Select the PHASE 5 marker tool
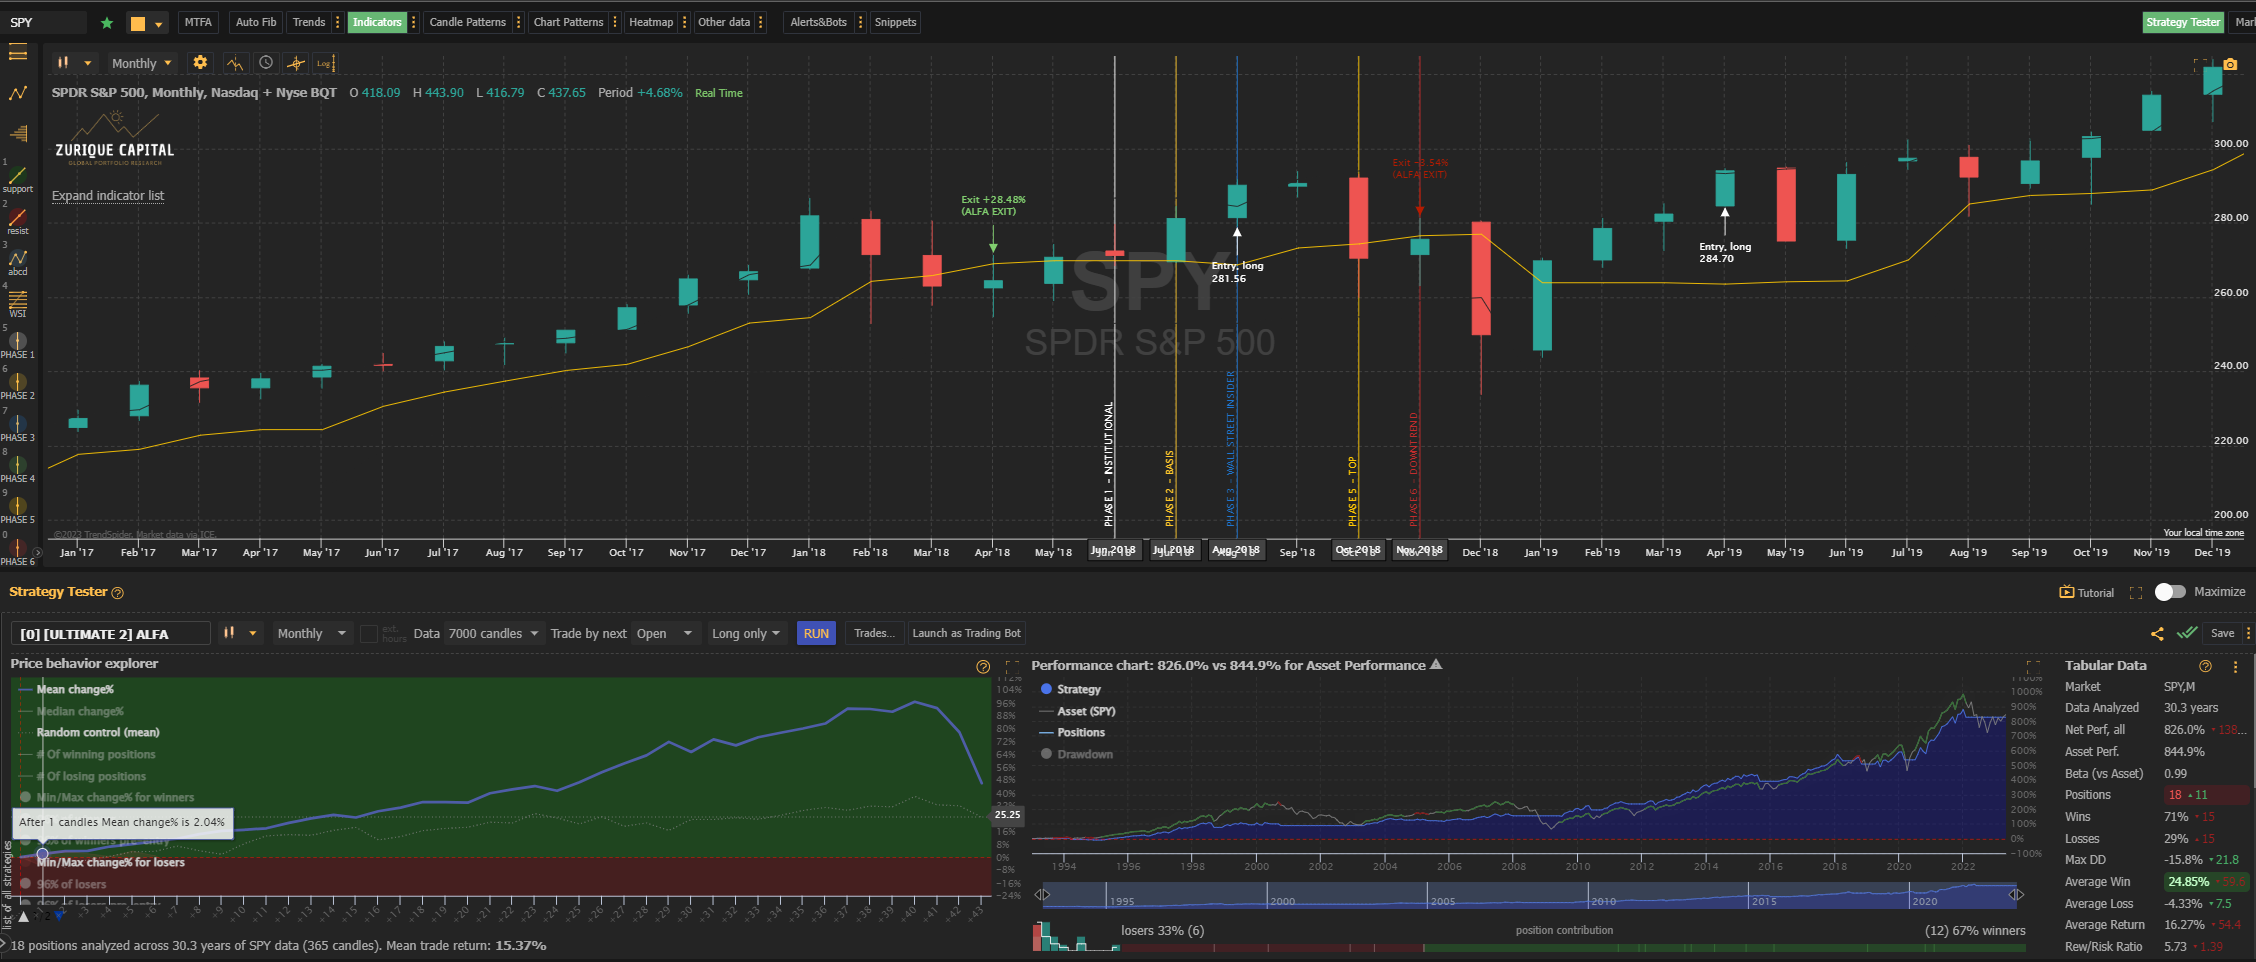The width and height of the screenshot is (2256, 962). click(18, 511)
